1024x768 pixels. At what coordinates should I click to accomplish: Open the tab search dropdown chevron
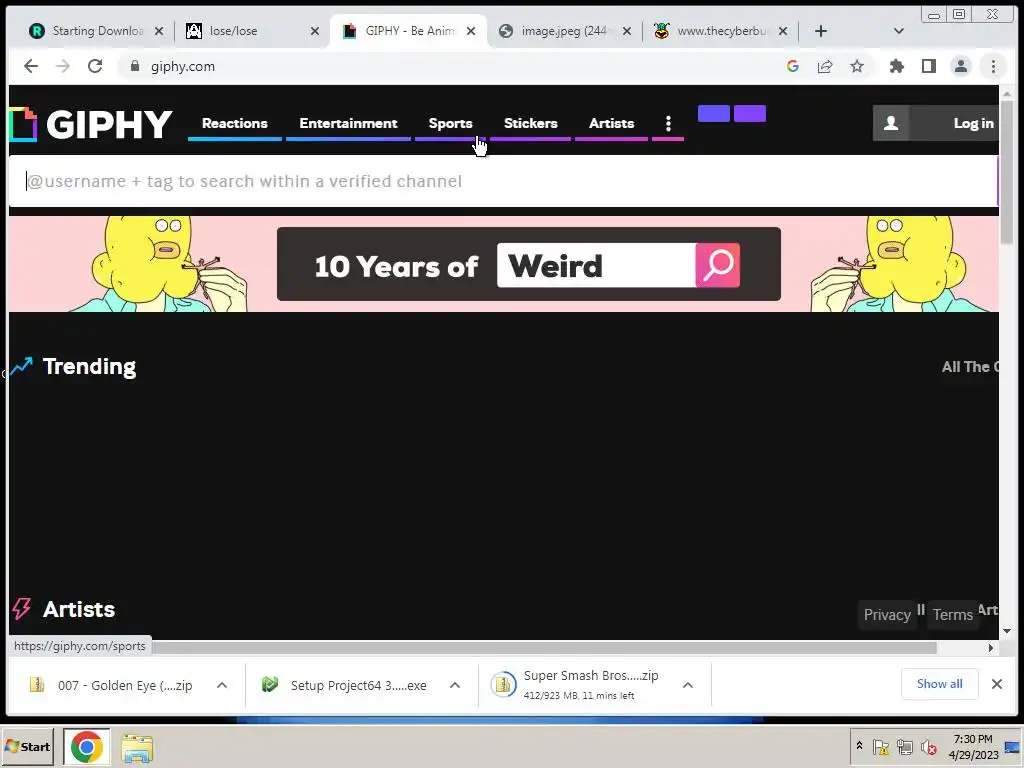899,31
